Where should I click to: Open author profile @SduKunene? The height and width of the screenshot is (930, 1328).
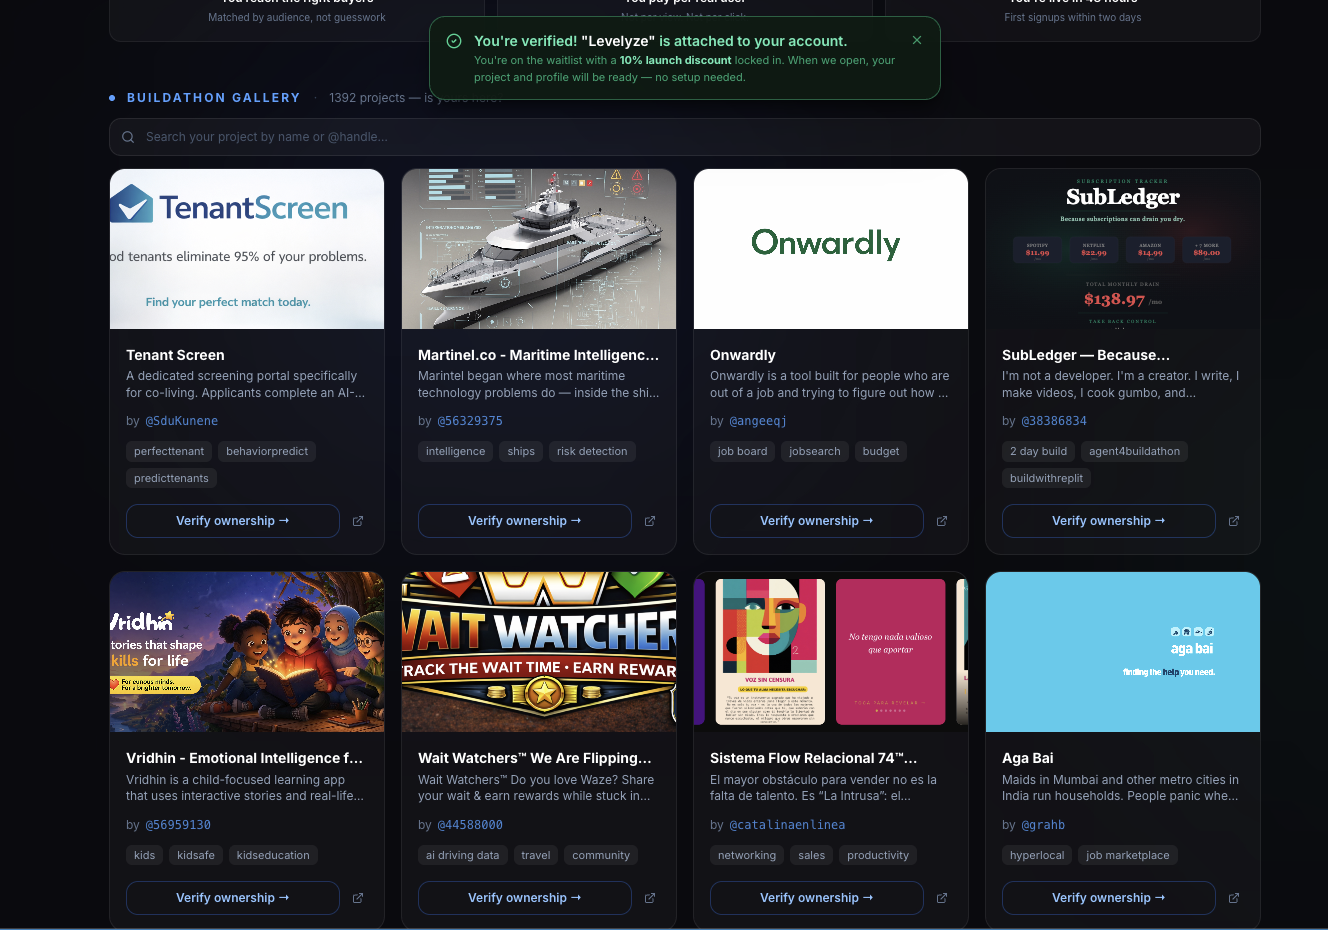(181, 421)
